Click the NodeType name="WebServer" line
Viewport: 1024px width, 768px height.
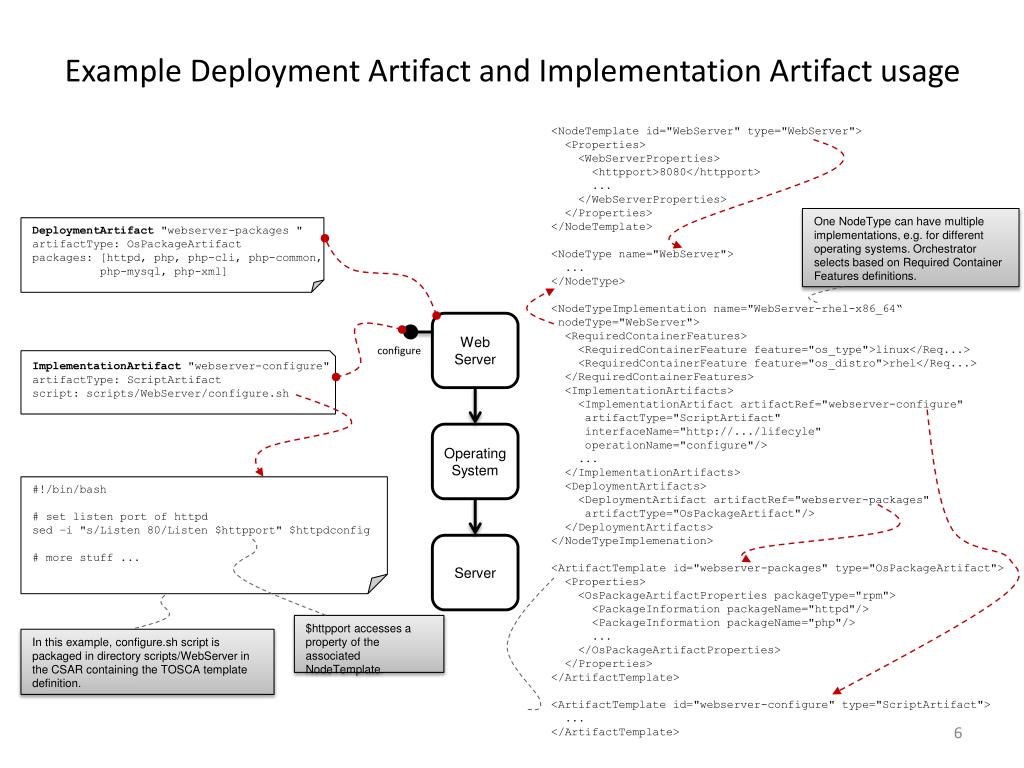click(x=642, y=254)
